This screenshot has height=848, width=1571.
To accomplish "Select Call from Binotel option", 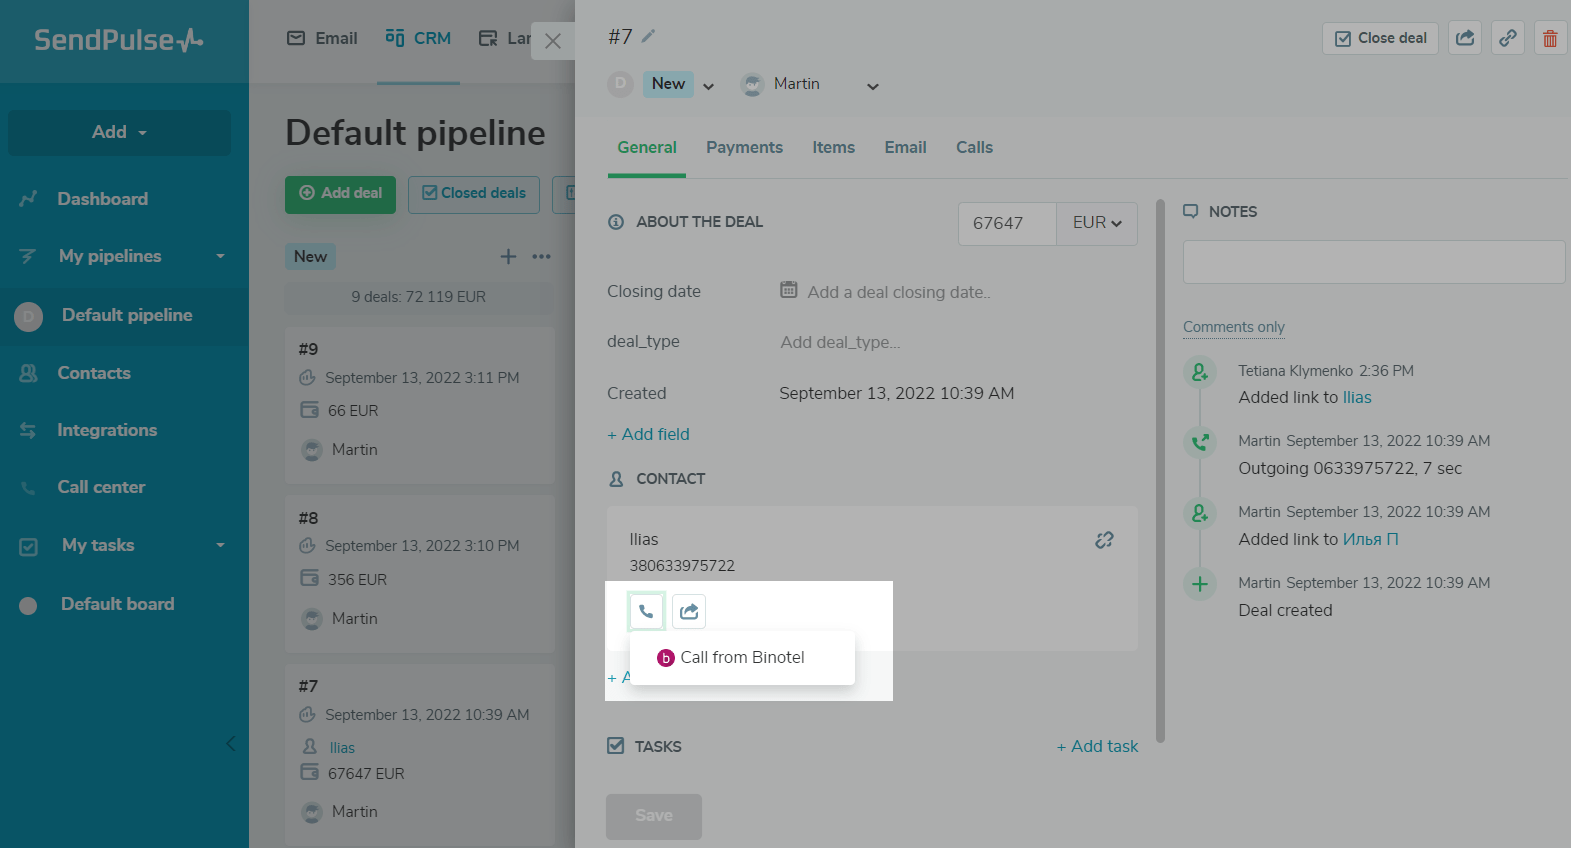I will 741,657.
